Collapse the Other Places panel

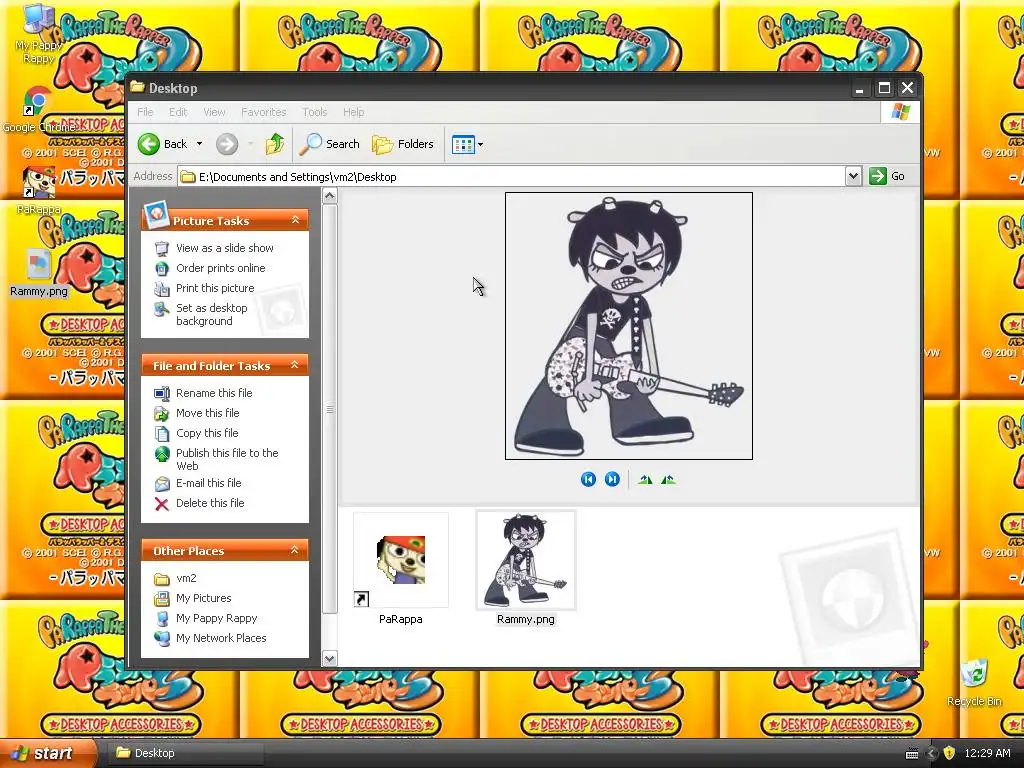[x=295, y=550]
